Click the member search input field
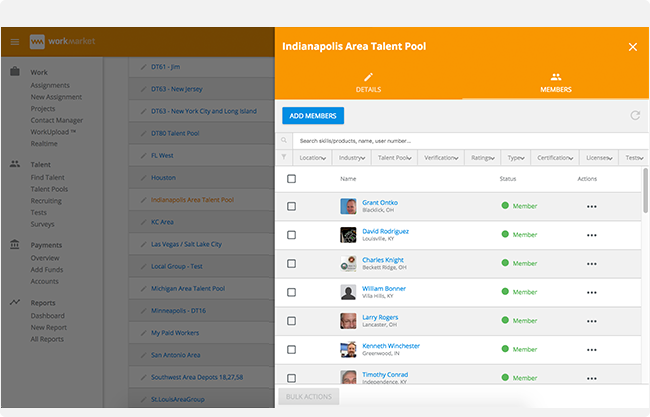 click(471, 141)
